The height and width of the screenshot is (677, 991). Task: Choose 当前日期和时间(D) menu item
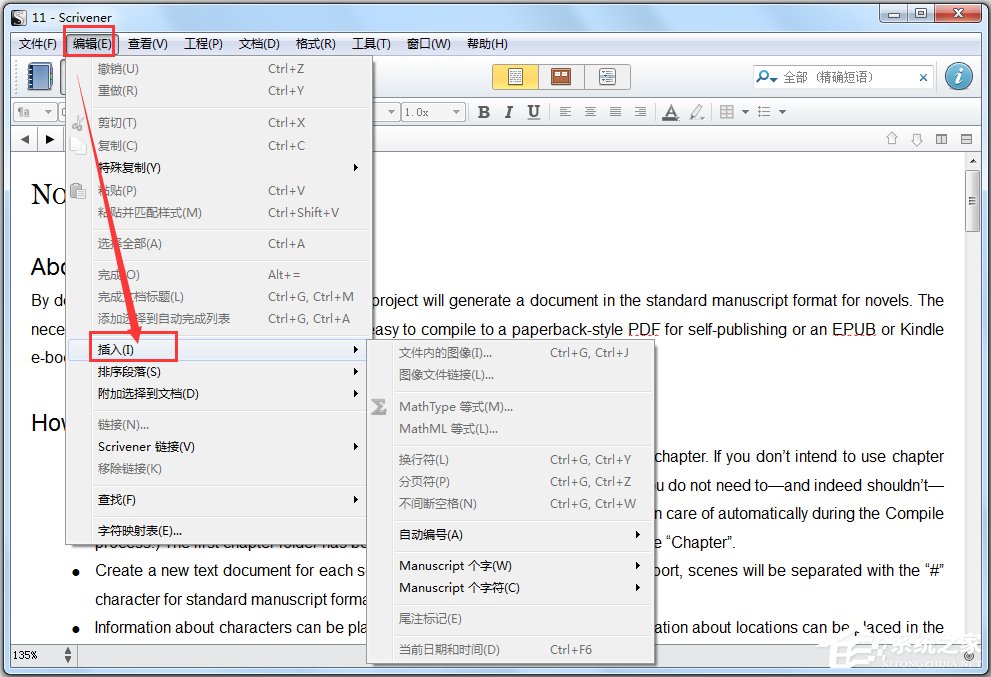tap(511, 650)
